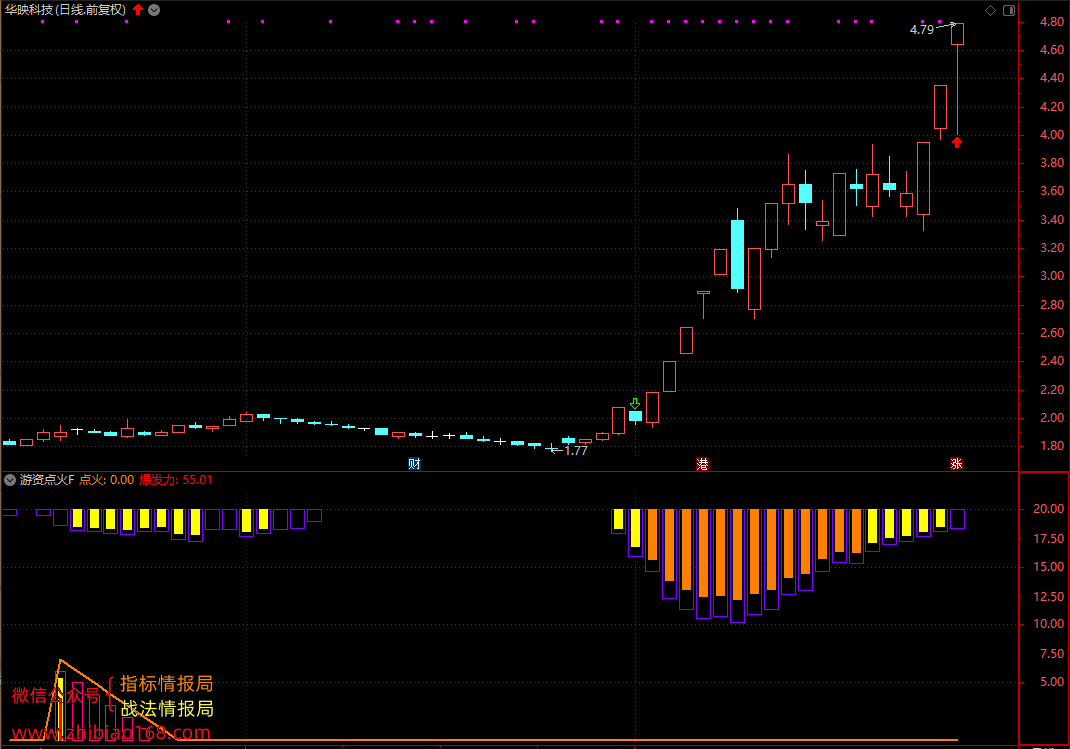Click the 港 marker on the date axis
The height and width of the screenshot is (749, 1070).
click(x=702, y=464)
